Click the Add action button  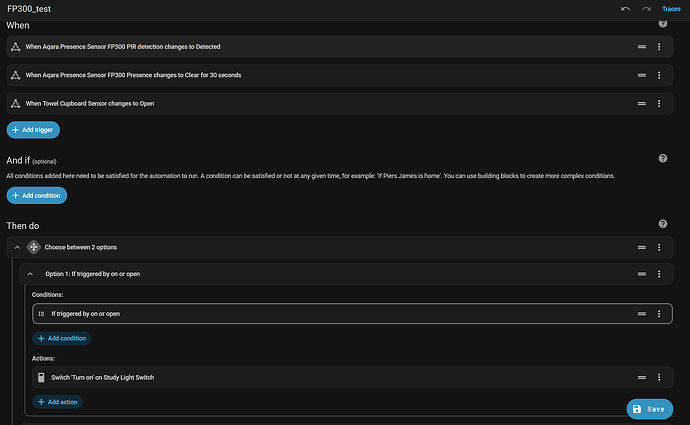(x=57, y=401)
